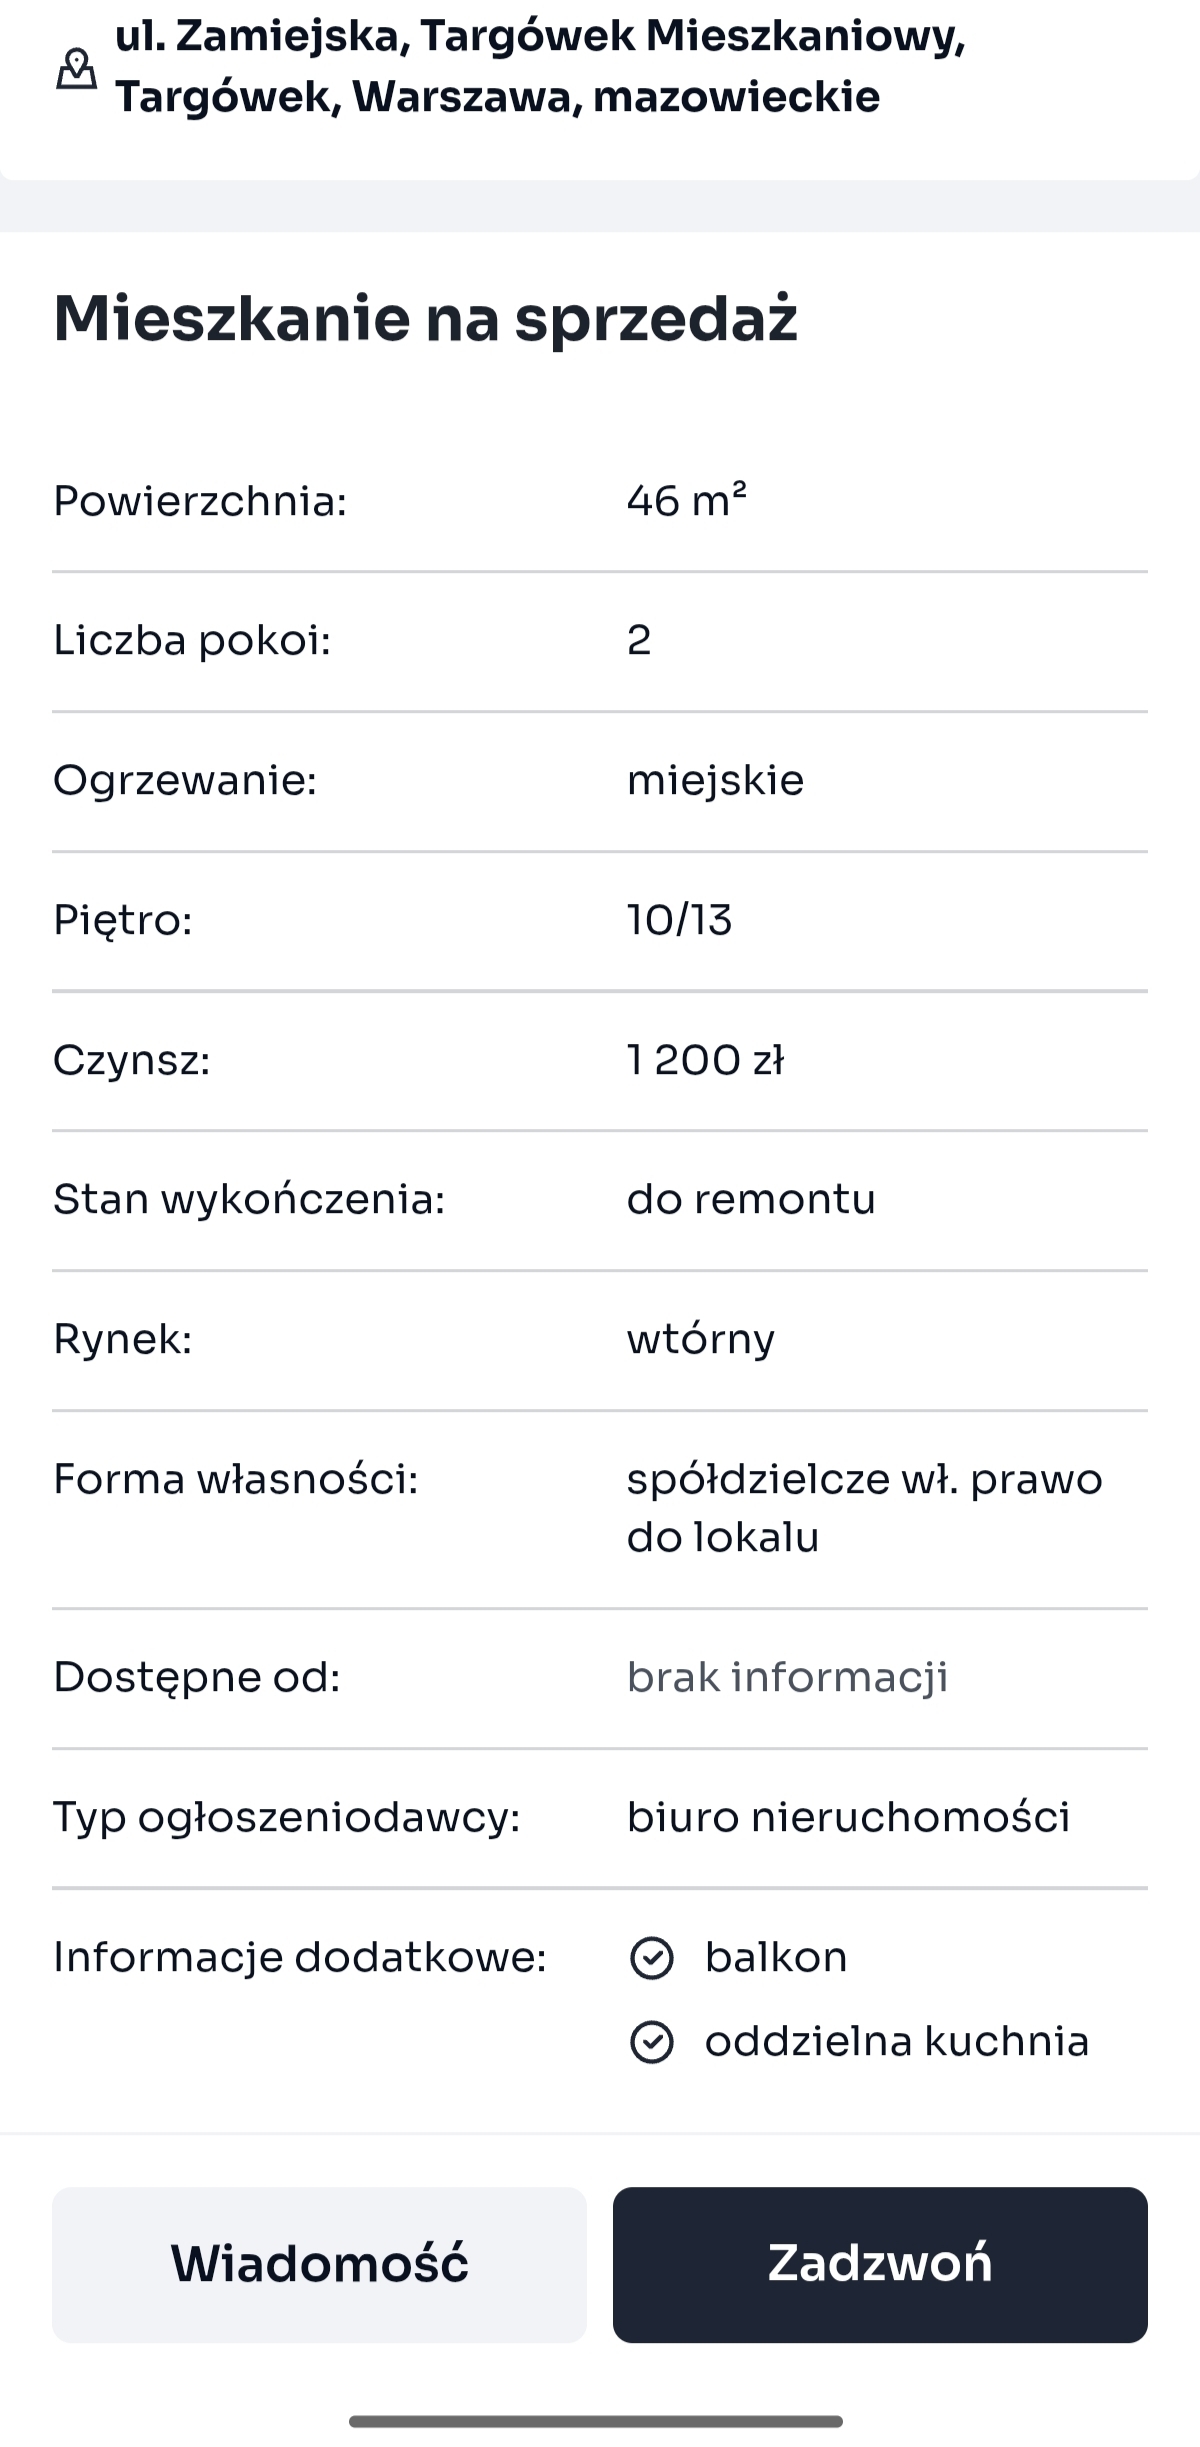Screen dimensions: 1200x2447
Task: Click the miejskie heating value
Action: click(x=715, y=780)
